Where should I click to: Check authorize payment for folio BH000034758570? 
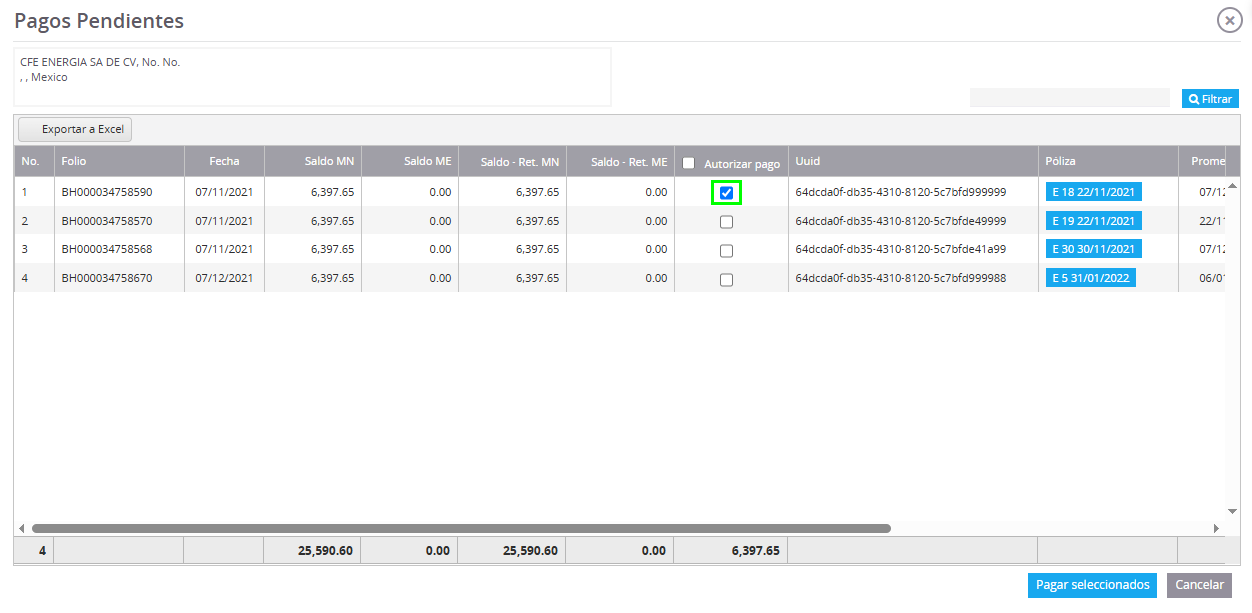pos(726,222)
